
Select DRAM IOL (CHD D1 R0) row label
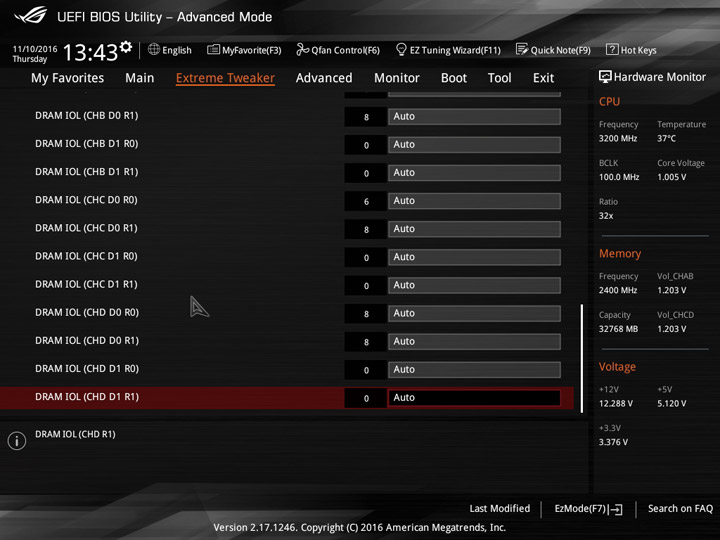tap(87, 369)
